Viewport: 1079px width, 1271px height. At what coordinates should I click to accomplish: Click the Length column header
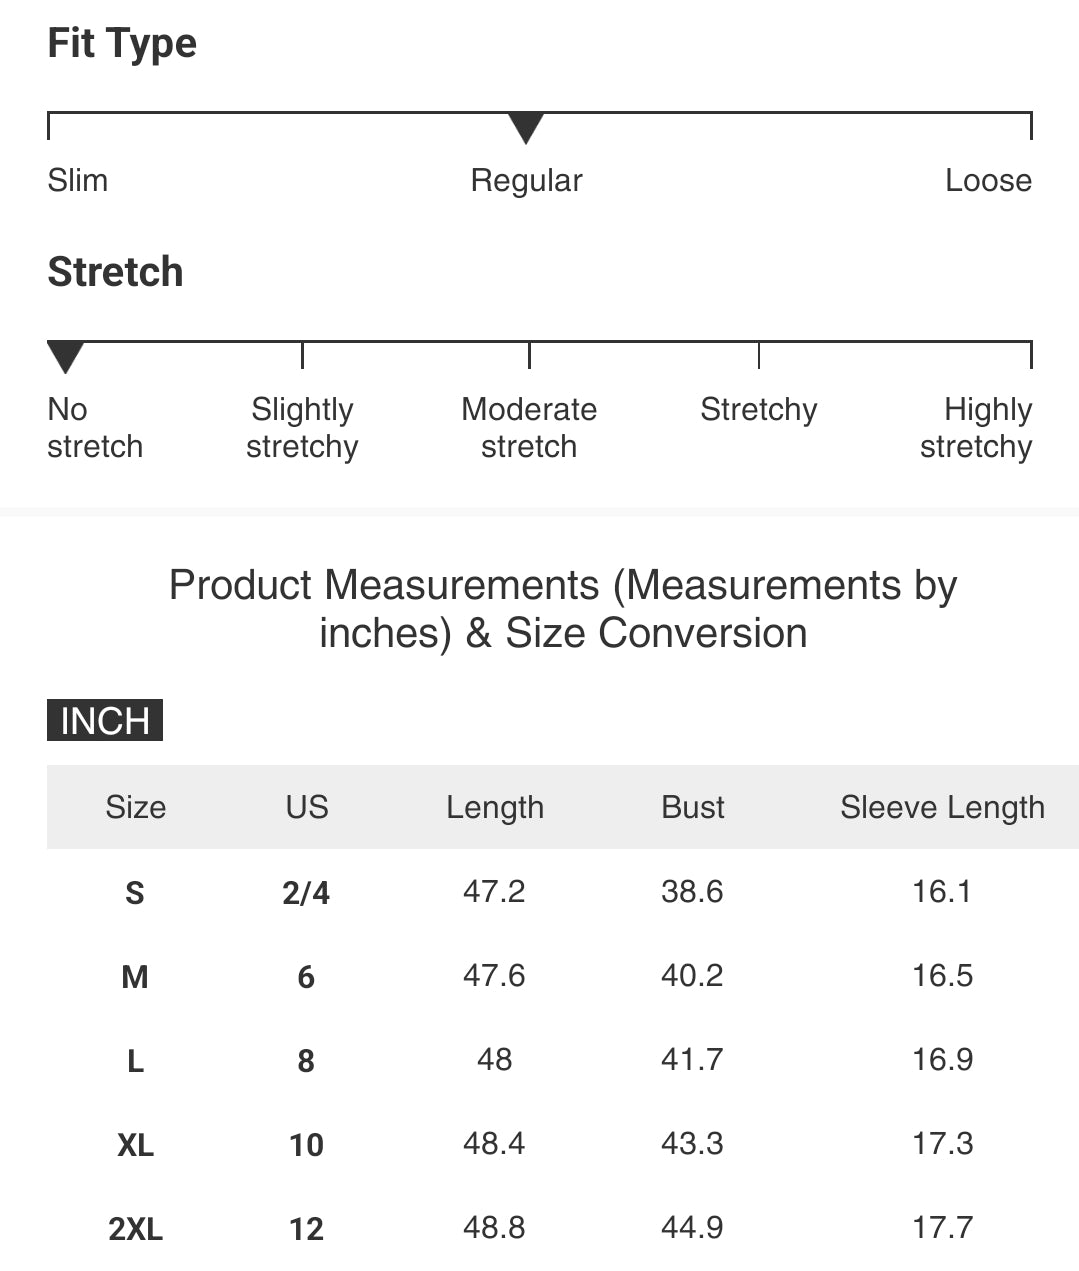pyautogui.click(x=495, y=808)
